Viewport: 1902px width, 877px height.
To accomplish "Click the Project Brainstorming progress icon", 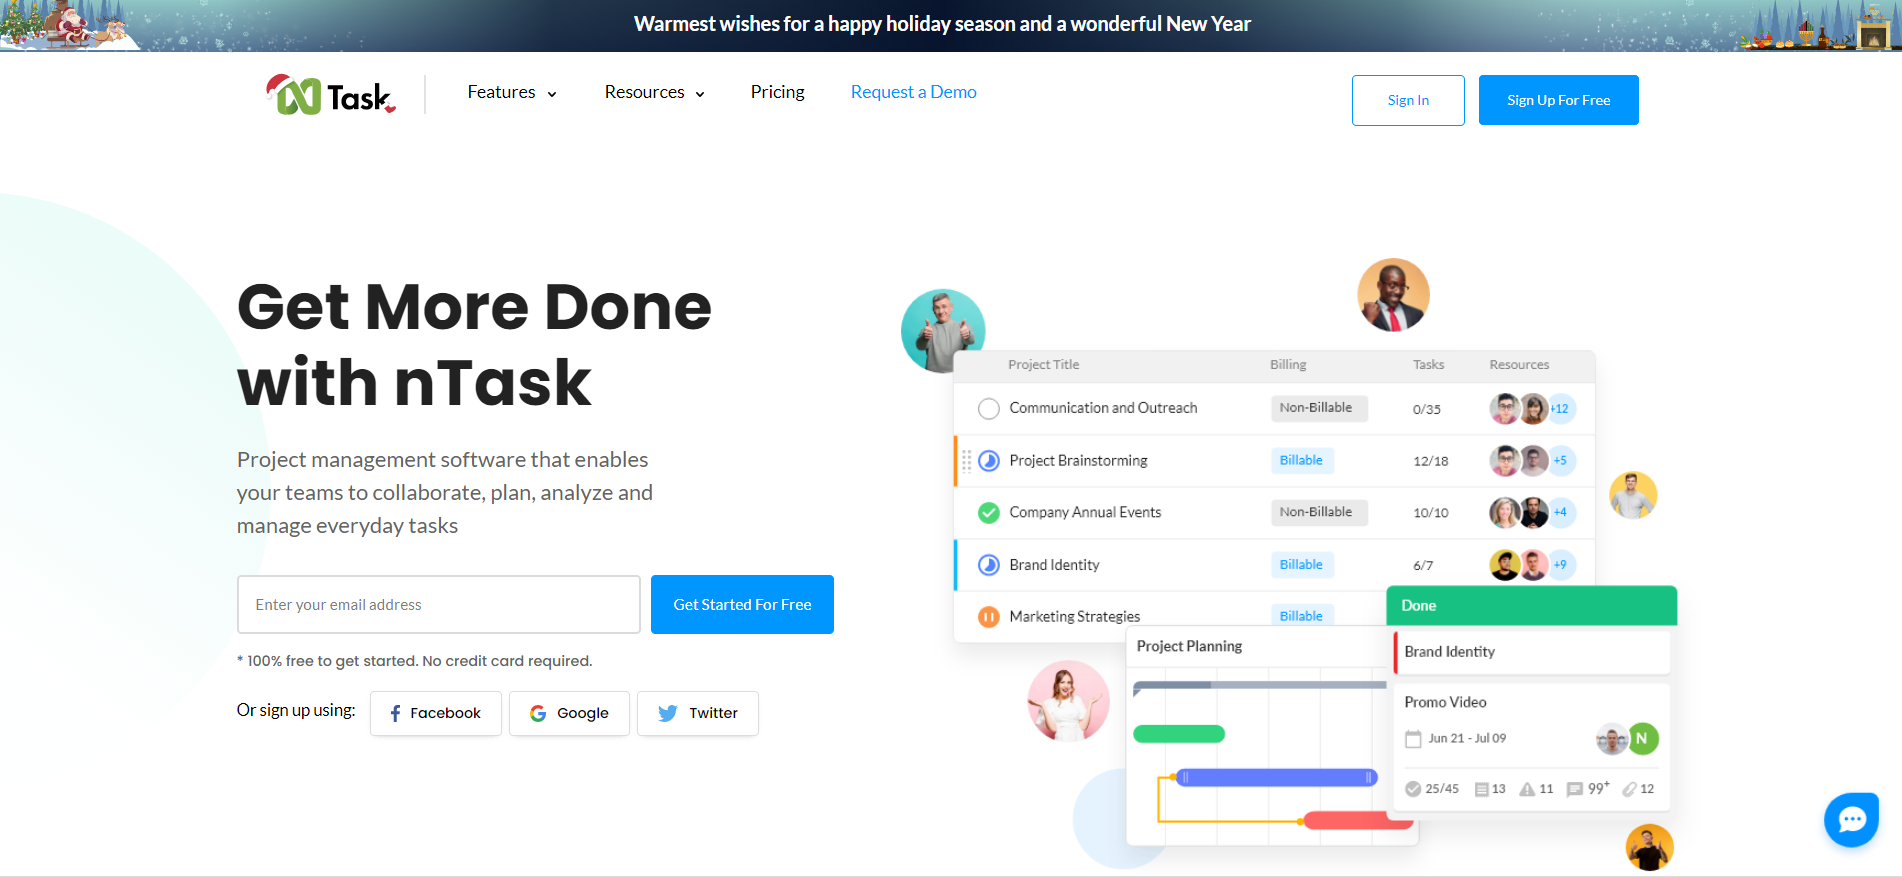I will 989,461.
